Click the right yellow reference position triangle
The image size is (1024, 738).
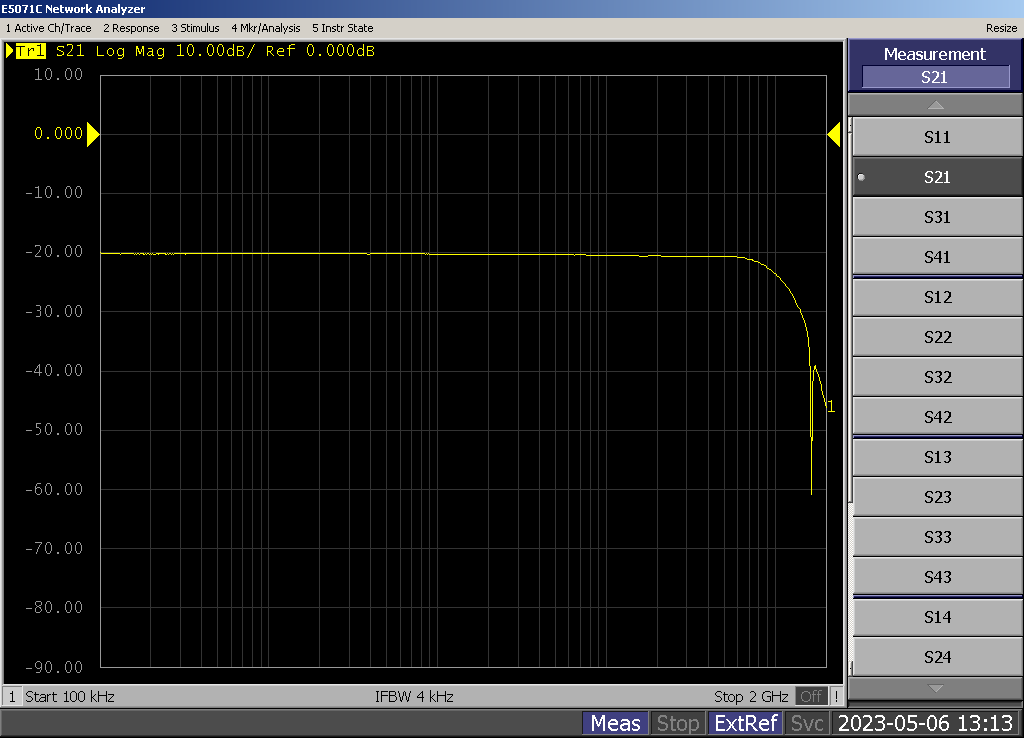point(833,134)
